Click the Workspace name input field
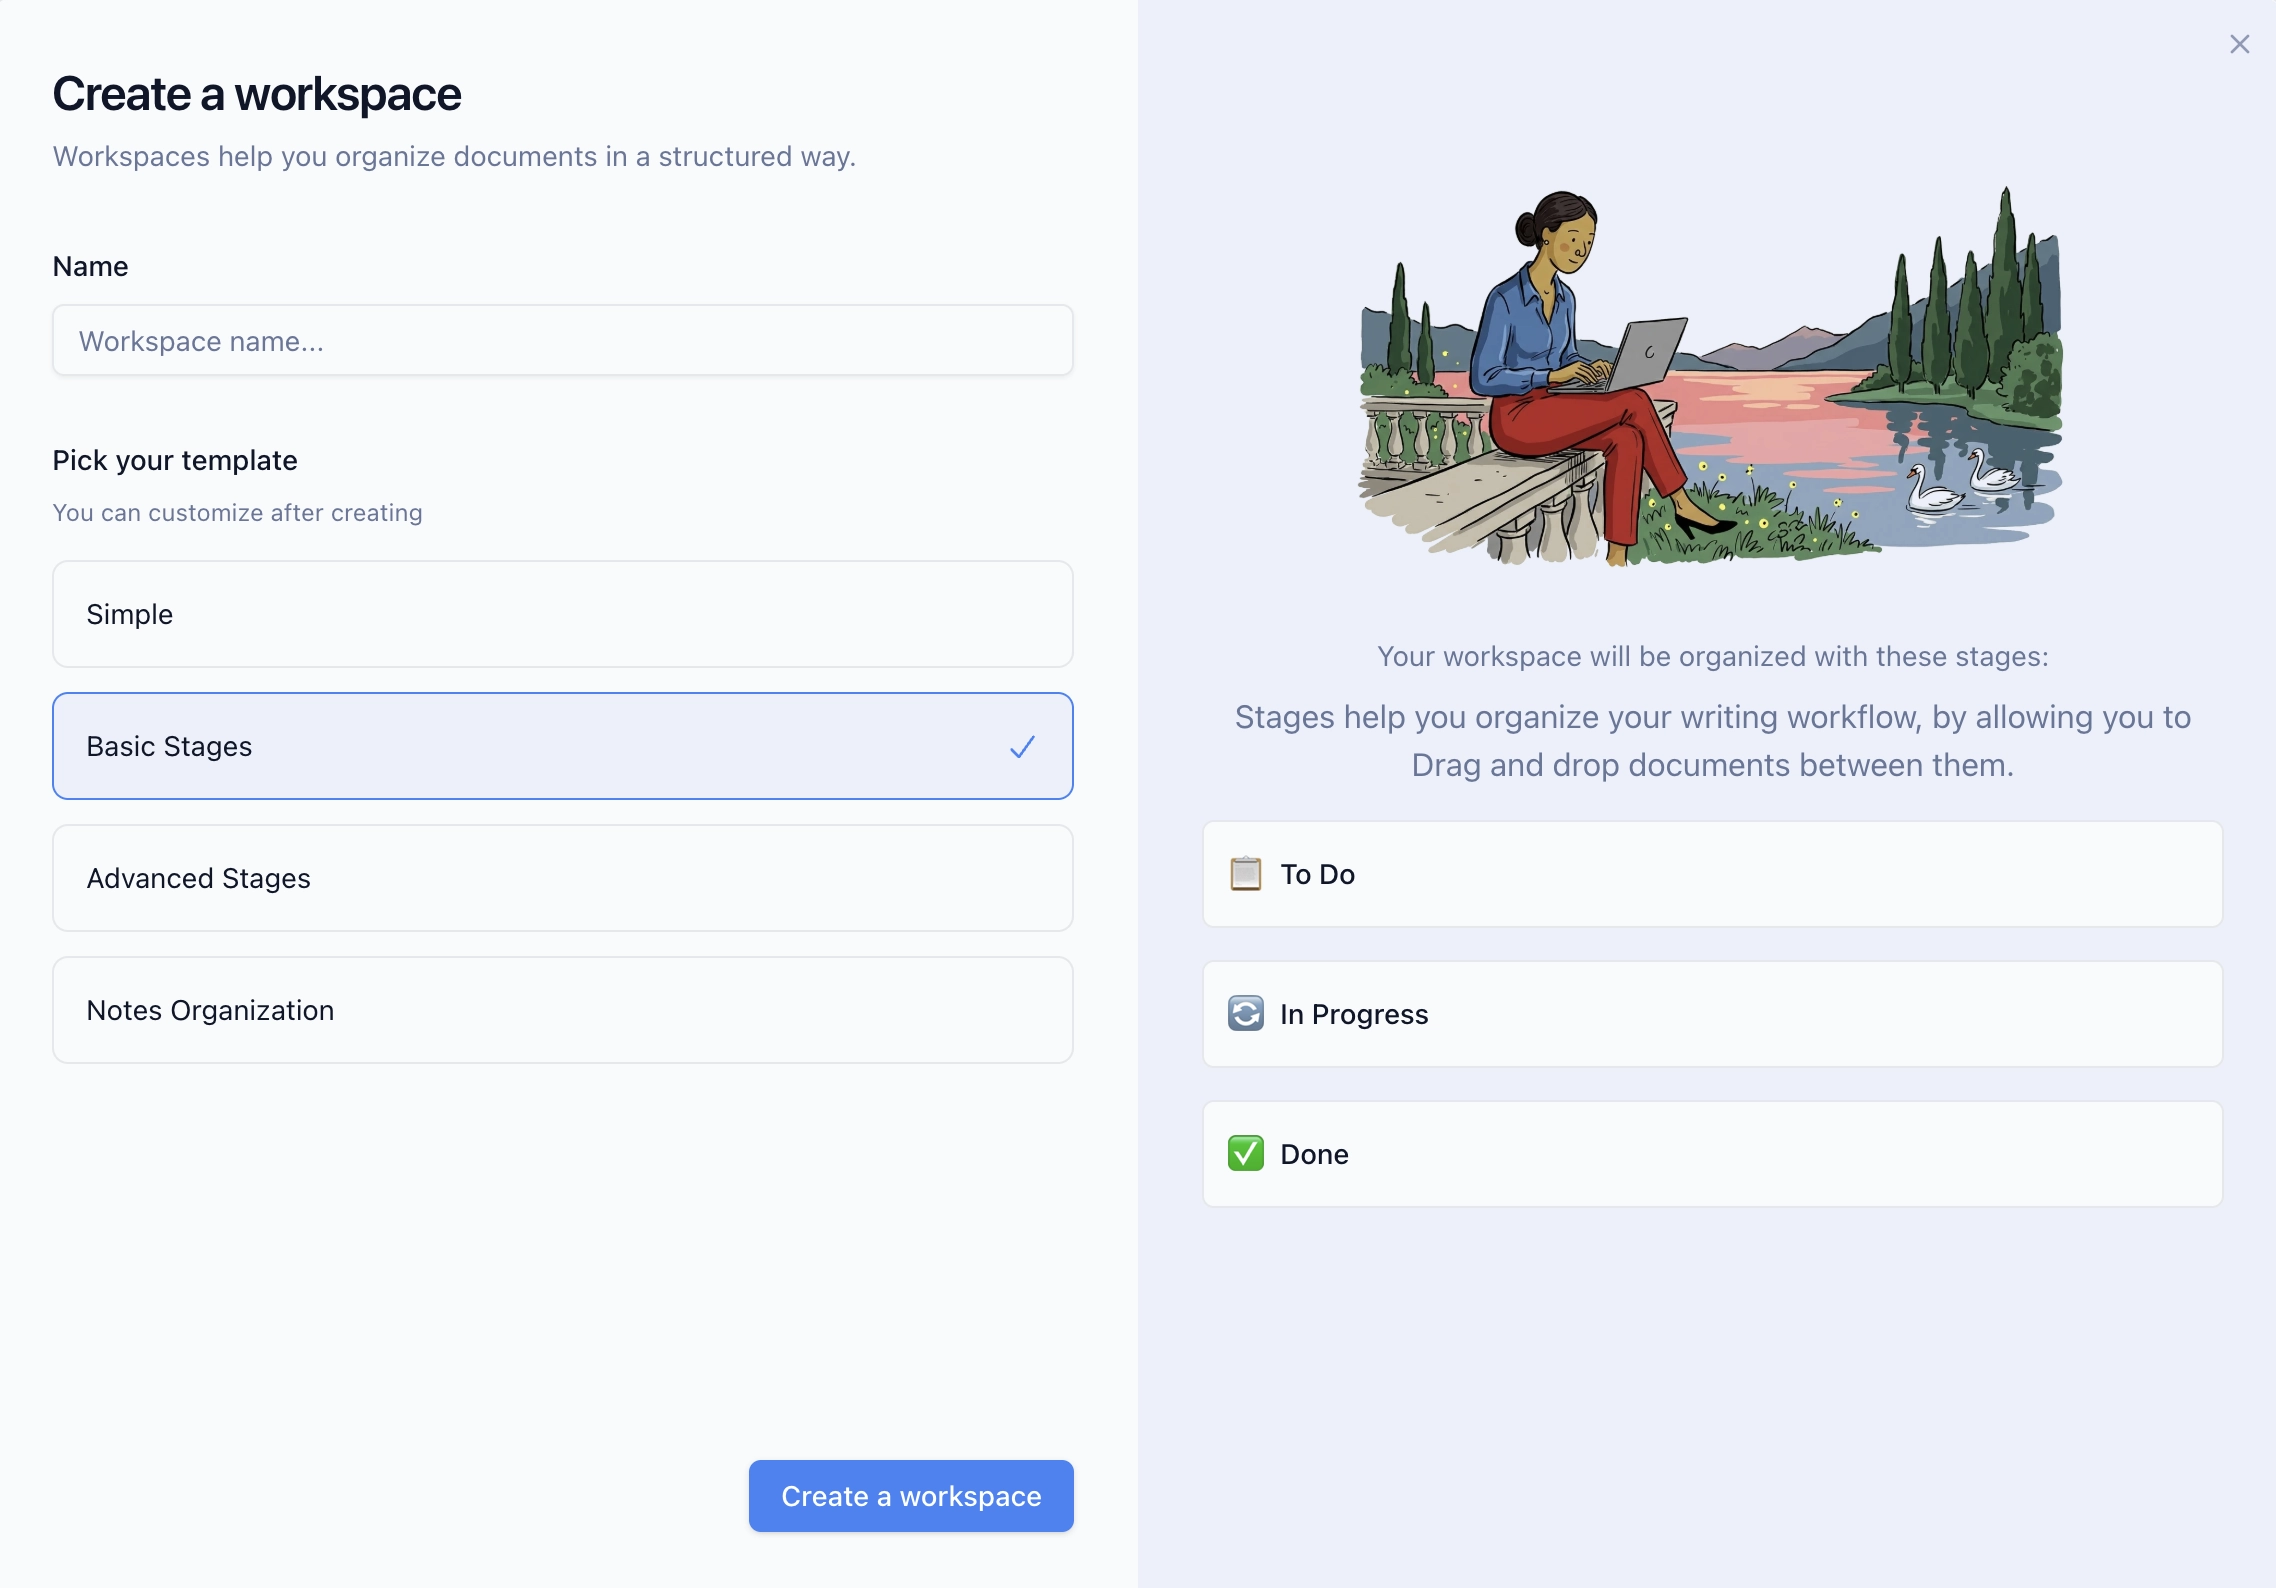 [562, 340]
